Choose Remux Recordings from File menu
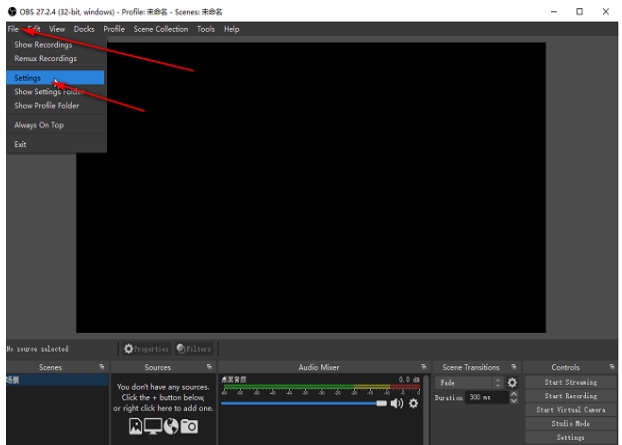This screenshot has width=622, height=445. coord(45,59)
